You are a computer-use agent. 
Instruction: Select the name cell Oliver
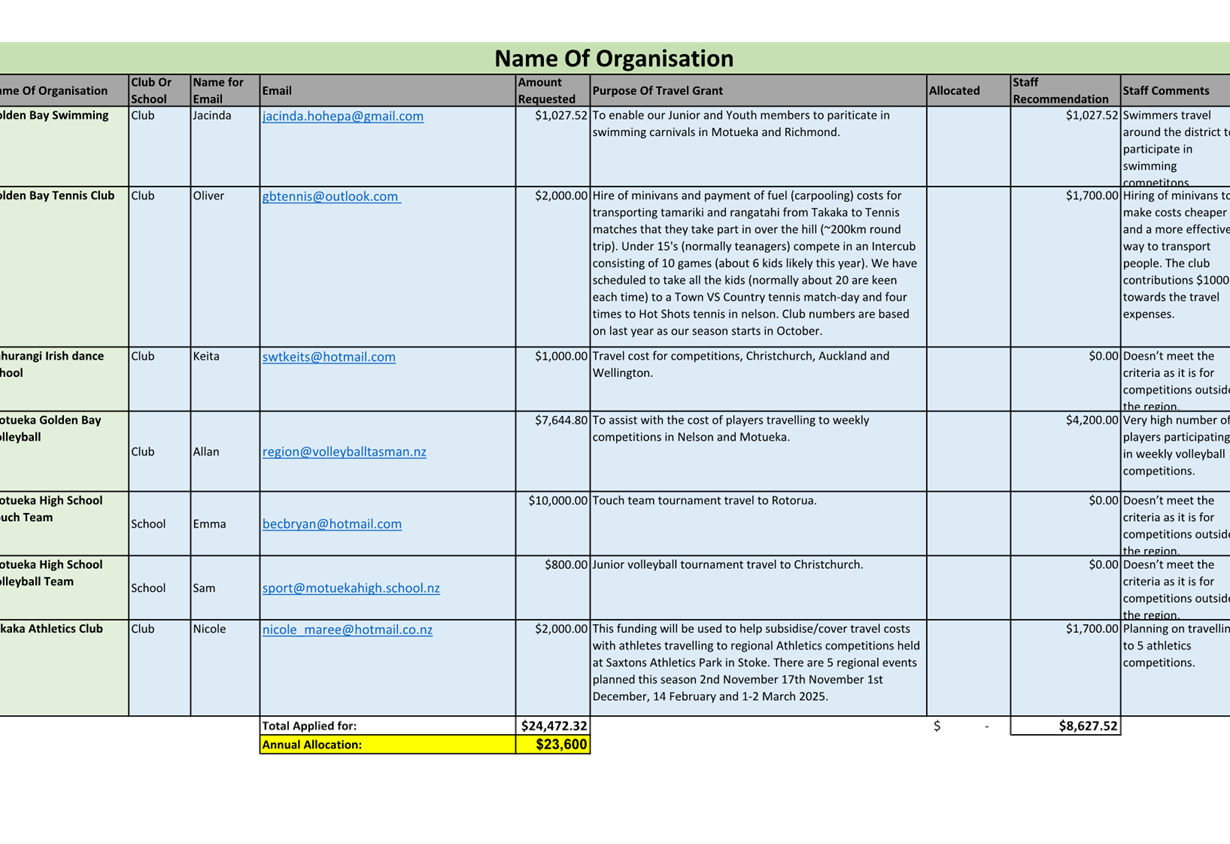pos(225,267)
